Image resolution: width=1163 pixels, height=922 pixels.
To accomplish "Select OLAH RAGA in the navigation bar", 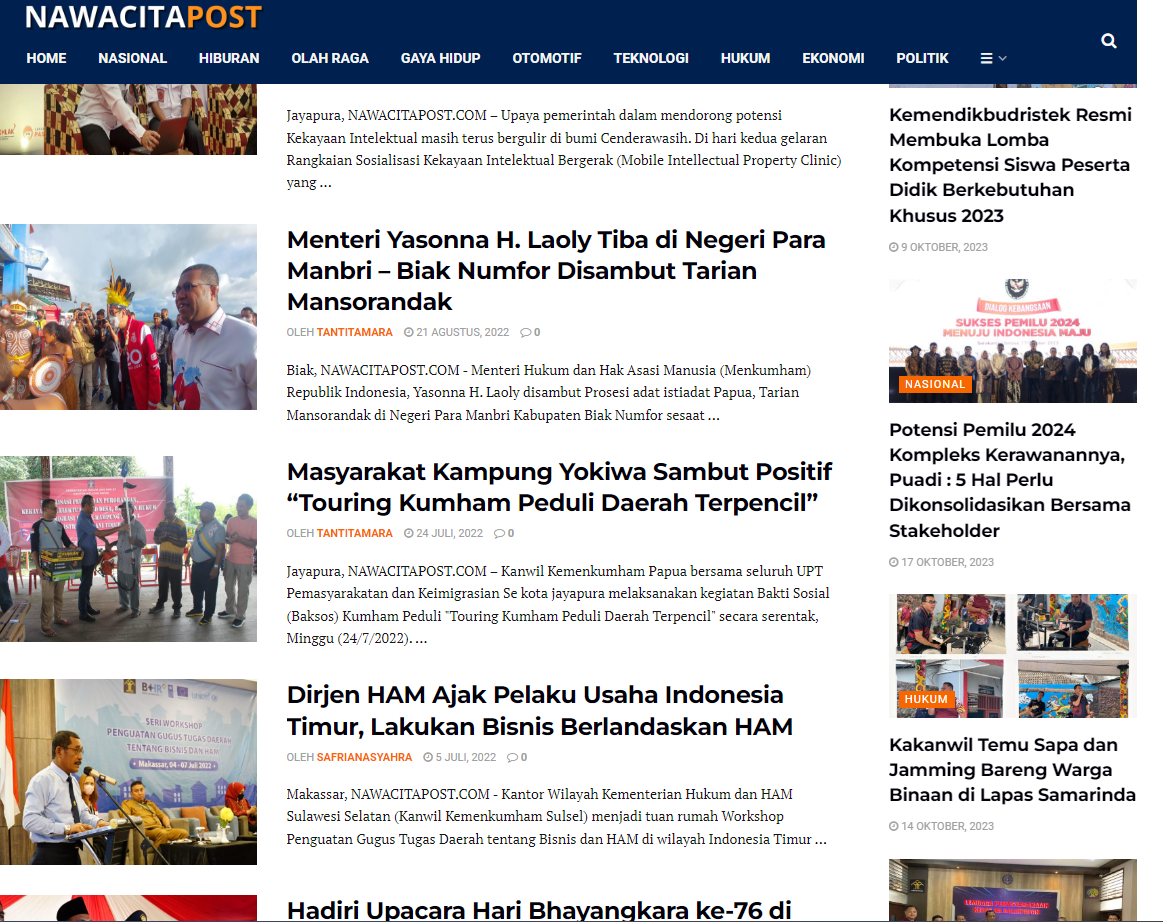I will click(330, 58).
